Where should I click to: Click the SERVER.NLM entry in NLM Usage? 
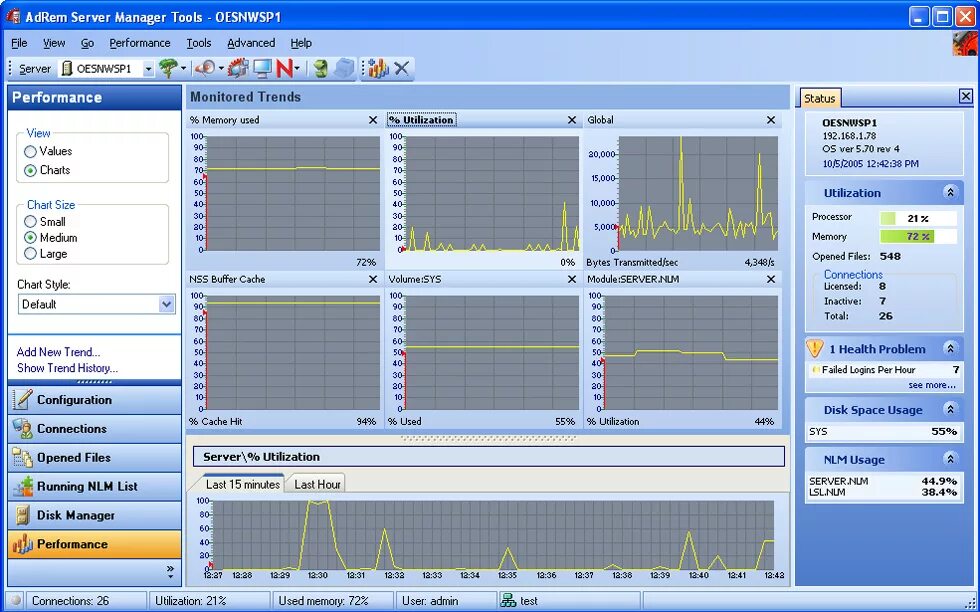pyautogui.click(x=883, y=481)
